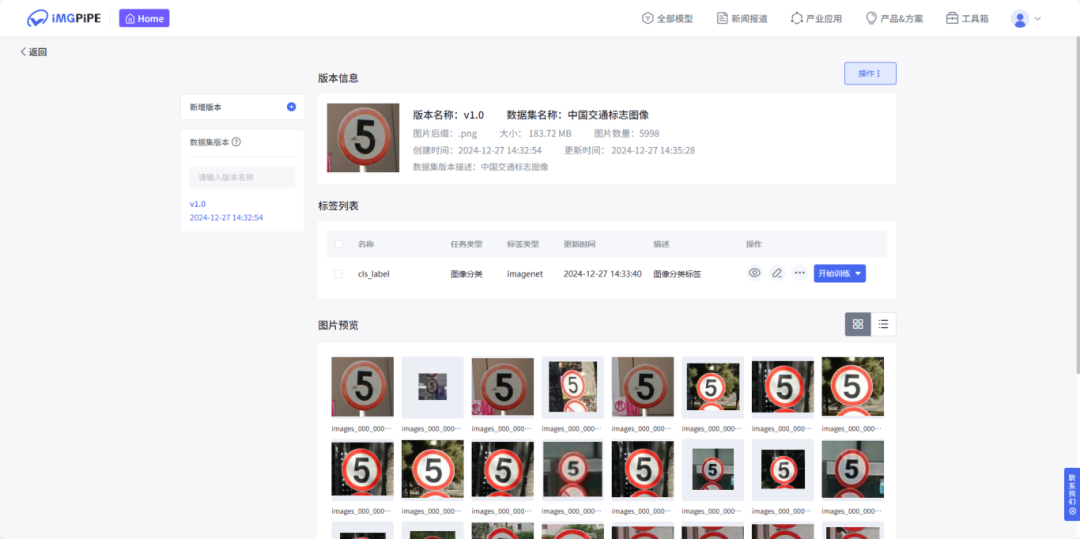The height and width of the screenshot is (539, 1080).
Task: Click the imagenet label type cell
Action: pos(525,274)
